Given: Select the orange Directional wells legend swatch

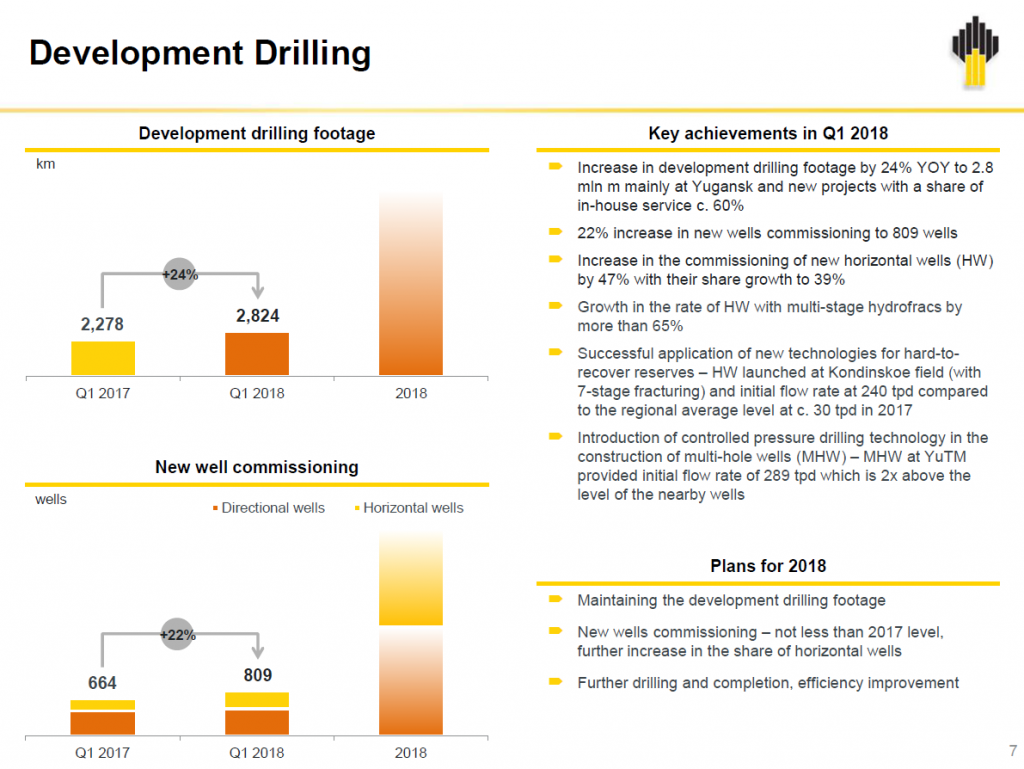Looking at the screenshot, I should pyautogui.click(x=215, y=509).
